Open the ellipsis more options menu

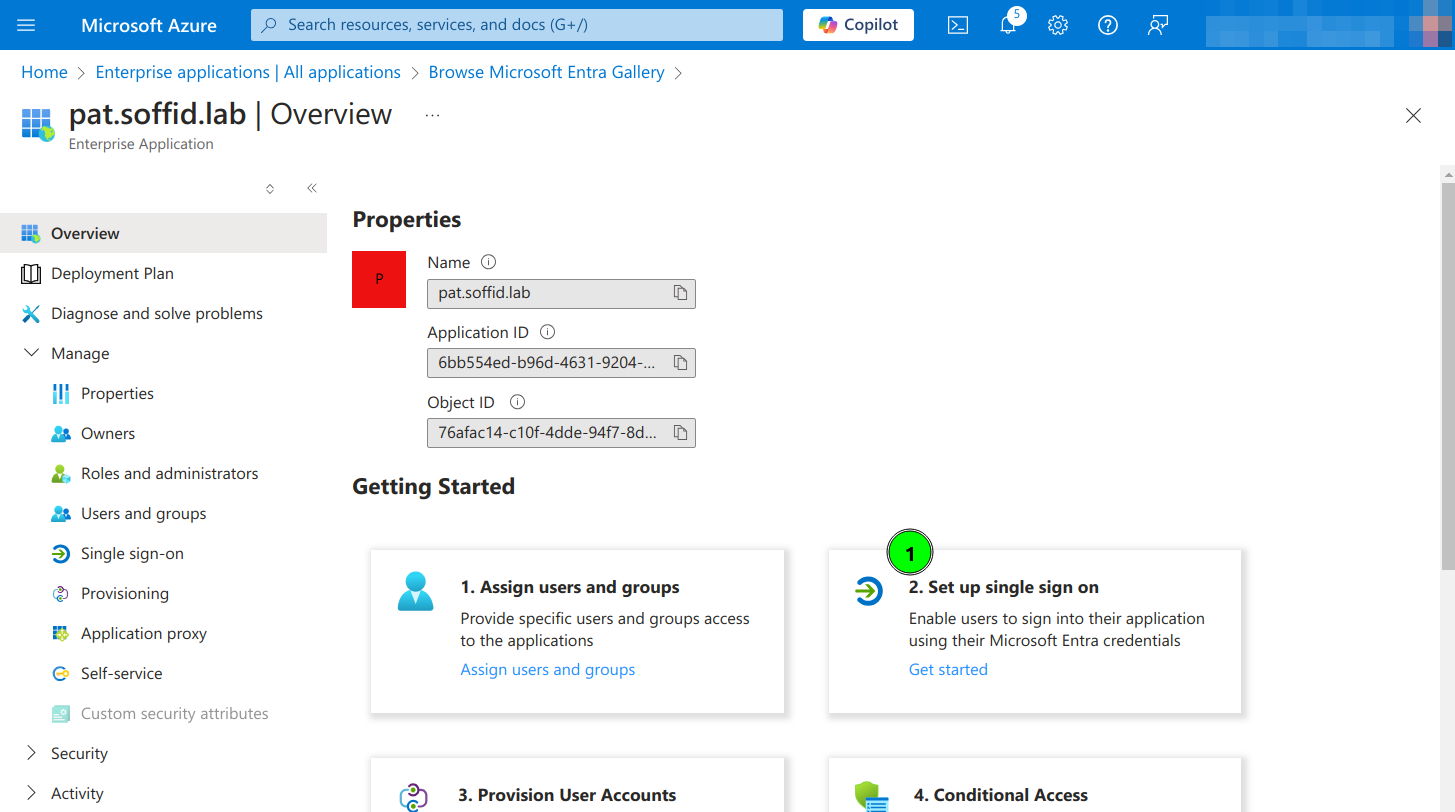(432, 115)
